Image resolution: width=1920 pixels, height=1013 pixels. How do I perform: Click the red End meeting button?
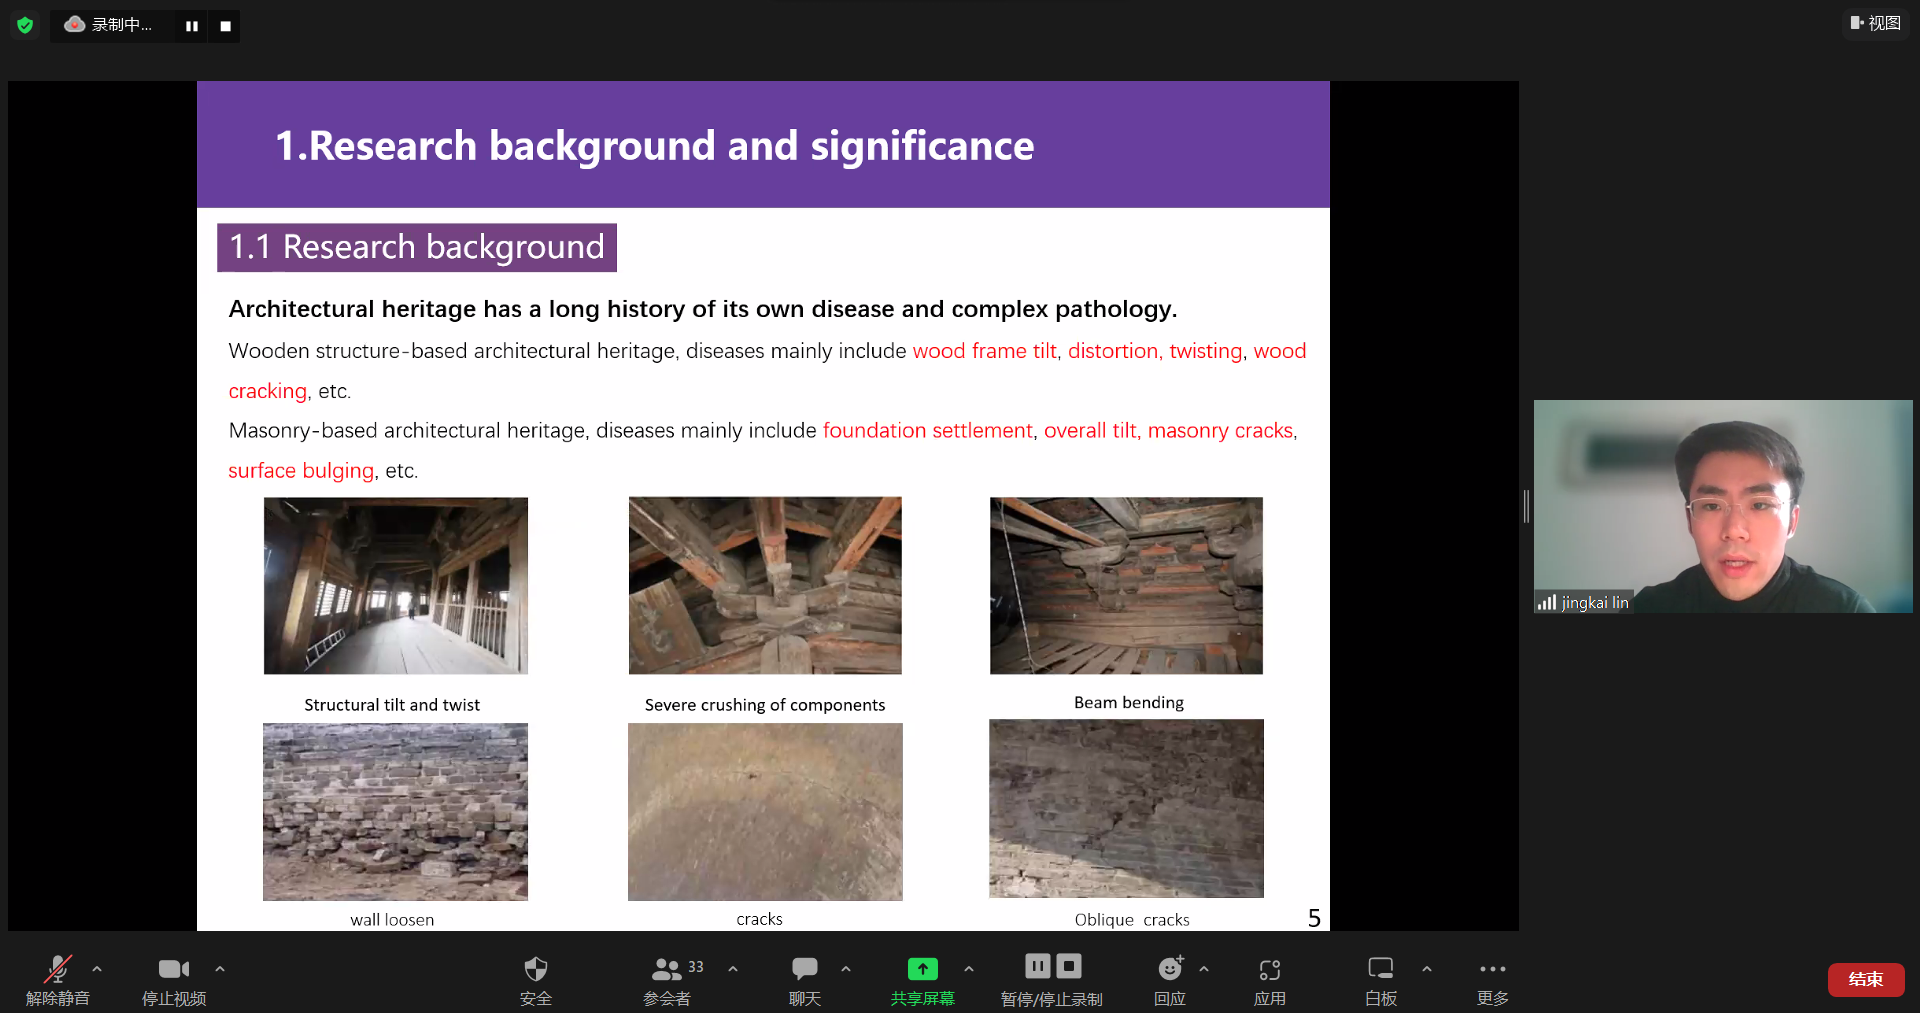[1866, 979]
